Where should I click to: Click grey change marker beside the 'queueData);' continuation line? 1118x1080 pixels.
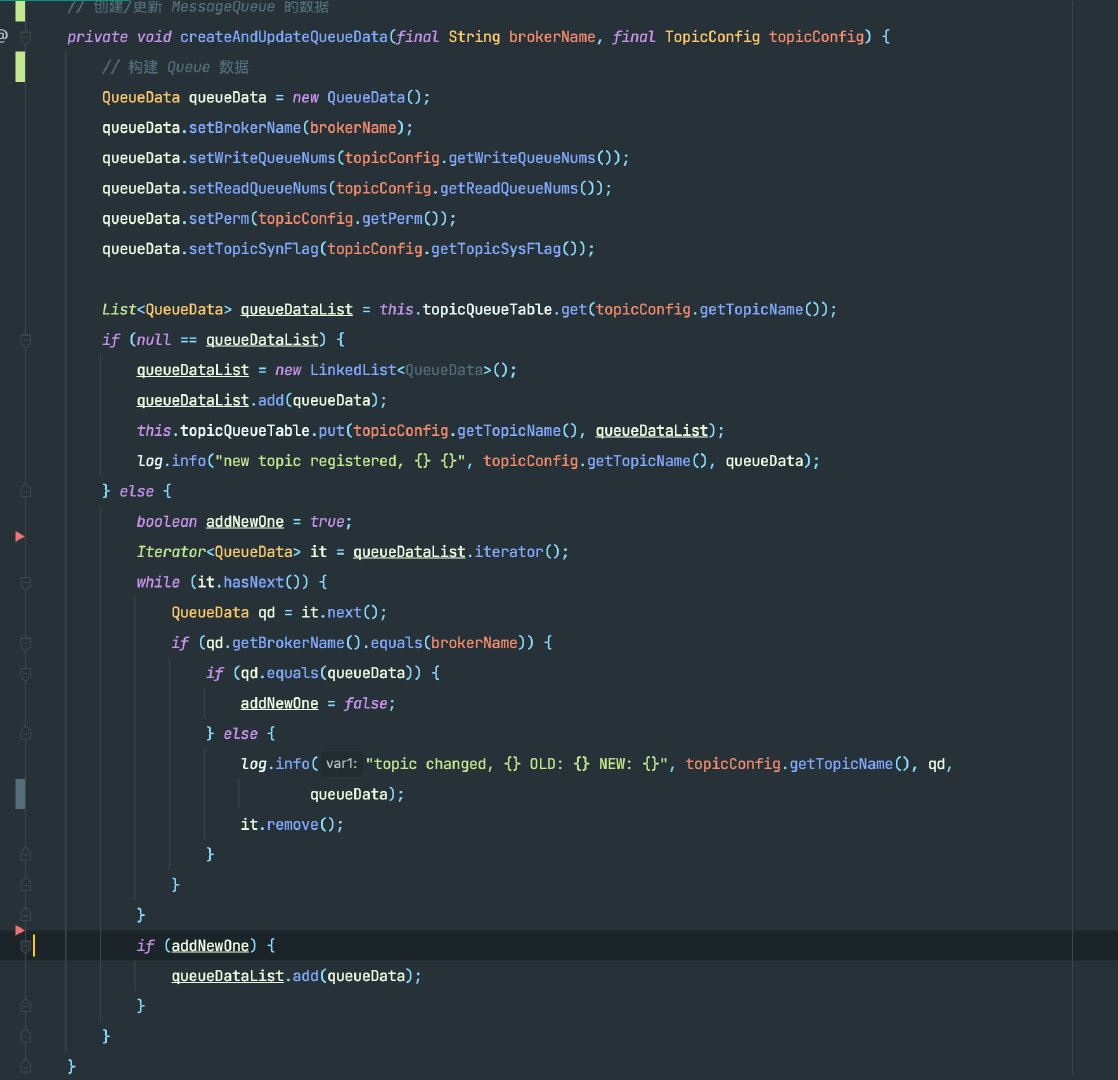pyautogui.click(x=20, y=794)
